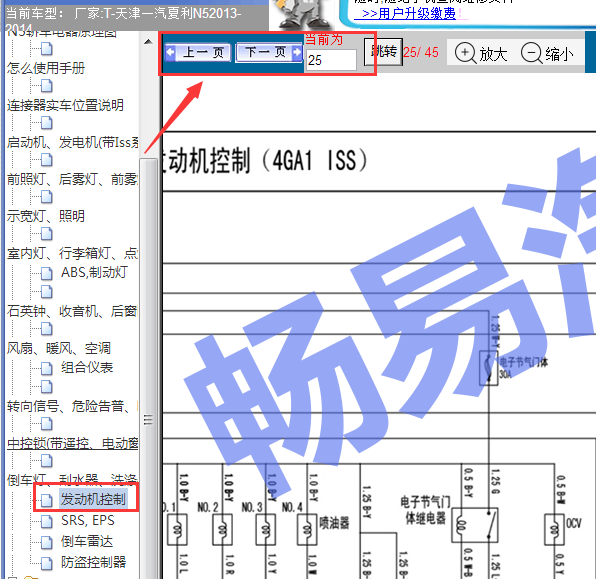596x579 pixels.
Task: Click page icon beside 防盗控制器
Action: point(47,563)
